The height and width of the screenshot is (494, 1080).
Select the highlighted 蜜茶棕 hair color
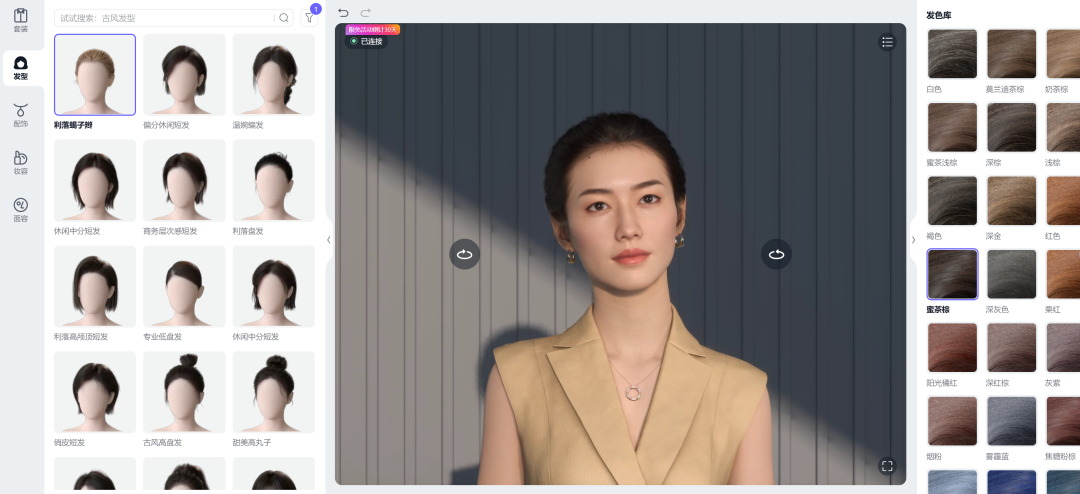(953, 274)
